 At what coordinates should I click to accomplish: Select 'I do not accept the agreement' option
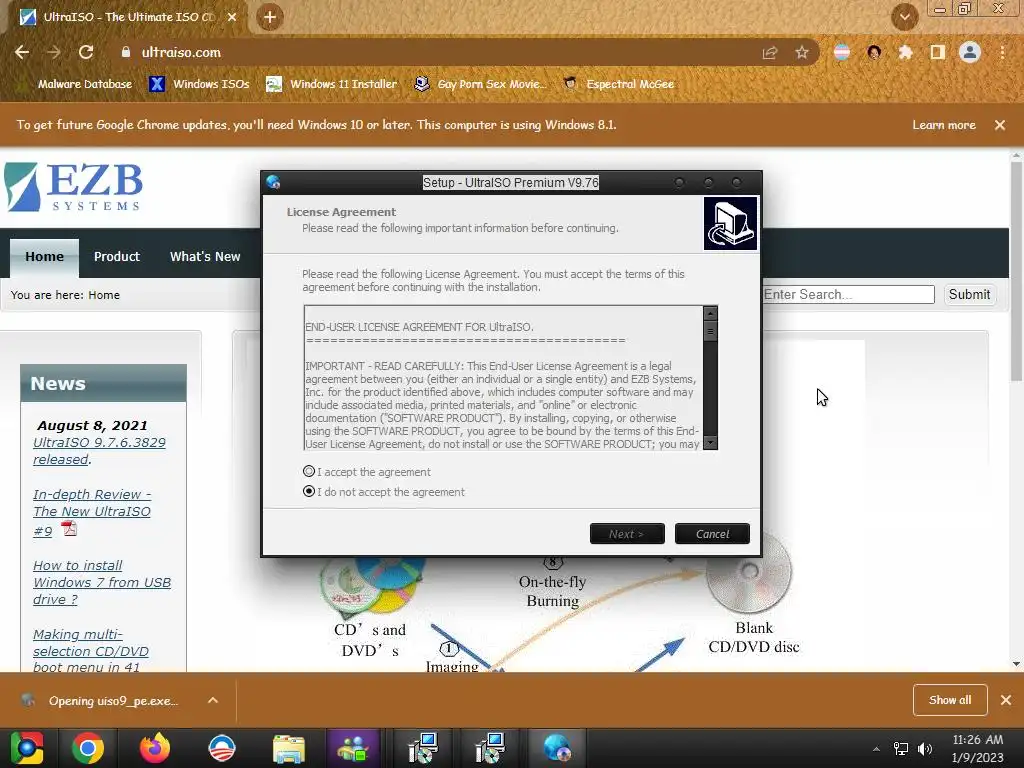point(309,491)
